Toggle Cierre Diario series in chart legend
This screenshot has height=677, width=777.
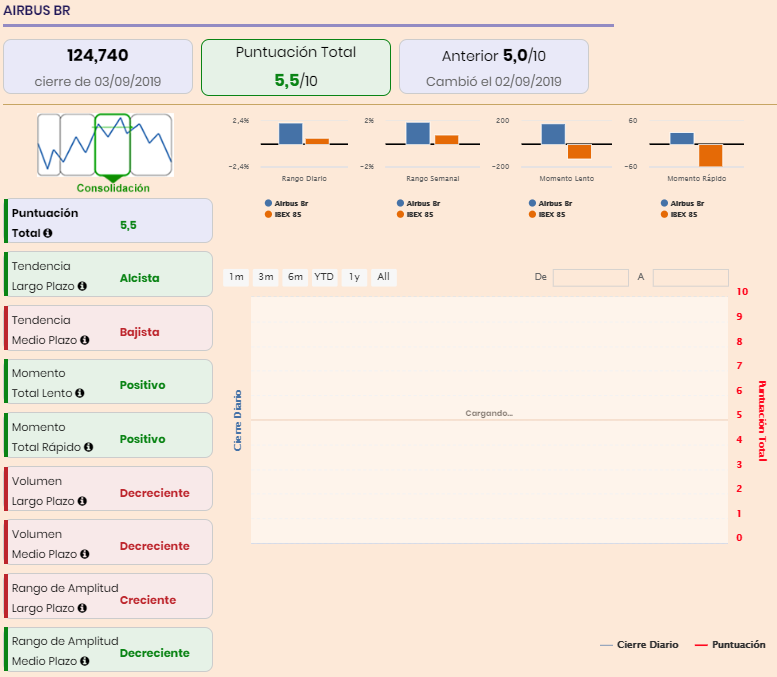coord(639,645)
